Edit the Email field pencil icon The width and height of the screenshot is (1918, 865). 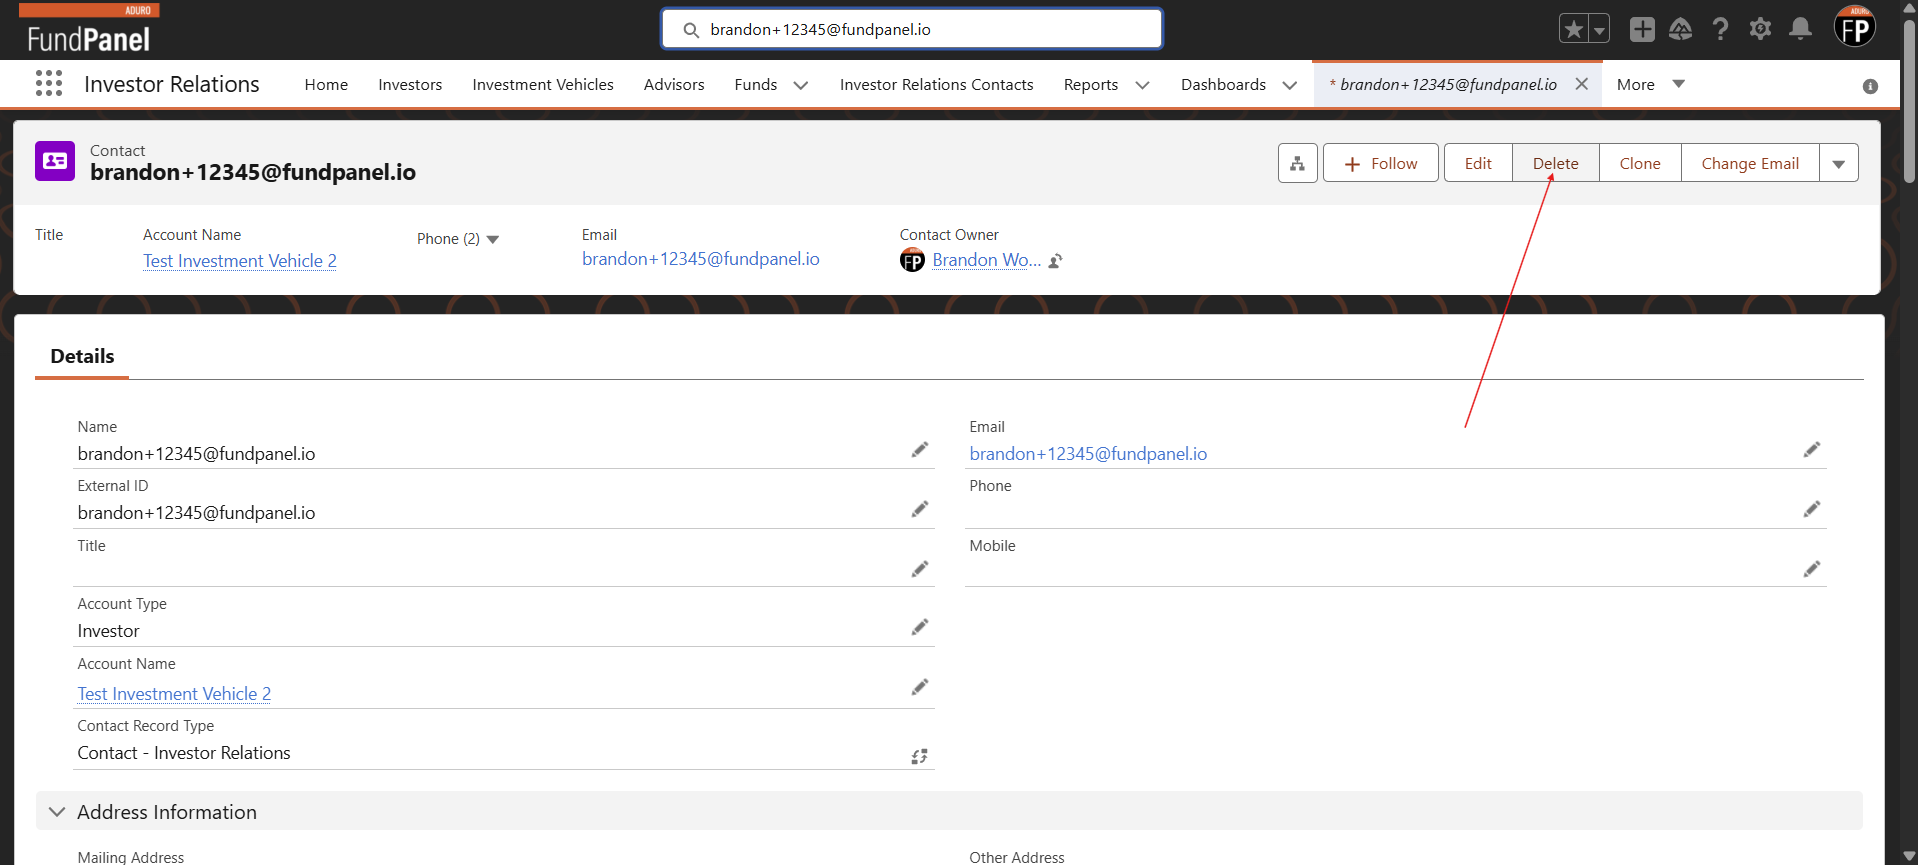pos(1812,450)
